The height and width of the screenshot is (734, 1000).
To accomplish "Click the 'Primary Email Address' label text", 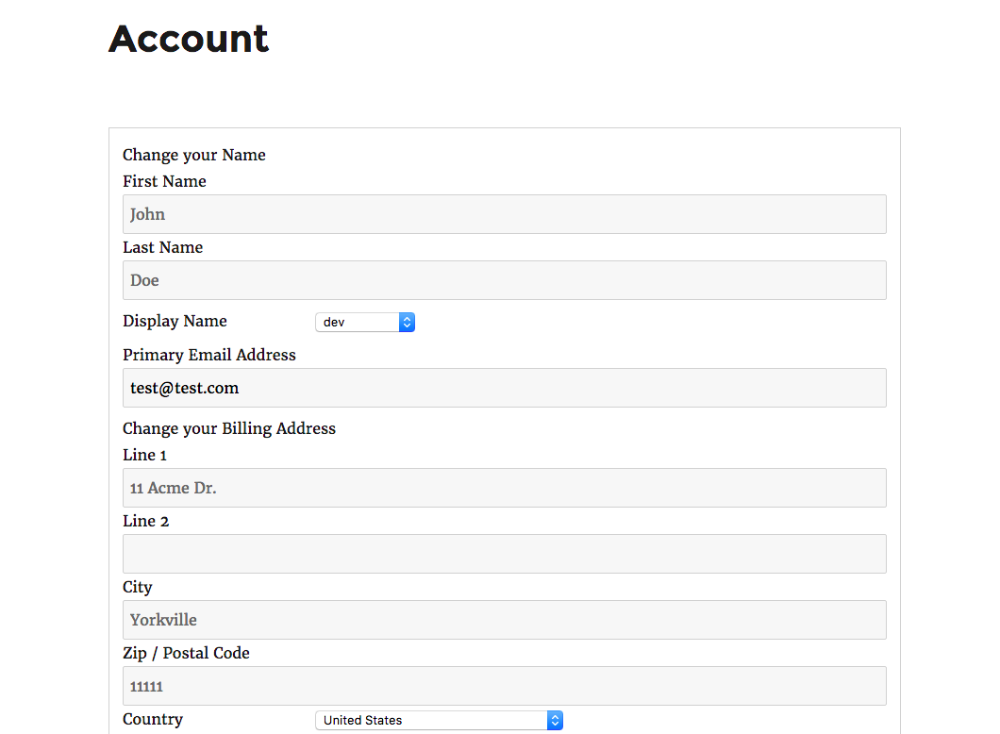I will [209, 355].
